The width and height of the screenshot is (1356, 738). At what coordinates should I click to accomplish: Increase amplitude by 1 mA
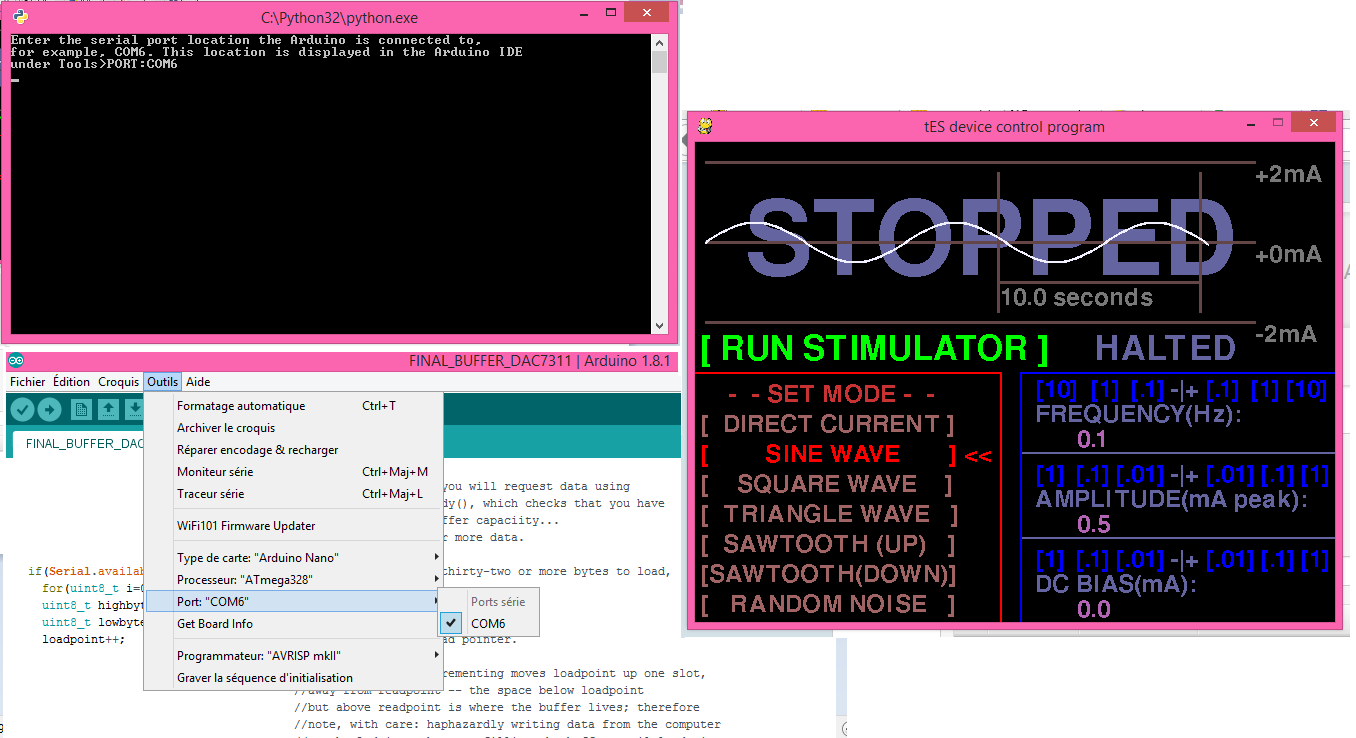coord(1314,474)
